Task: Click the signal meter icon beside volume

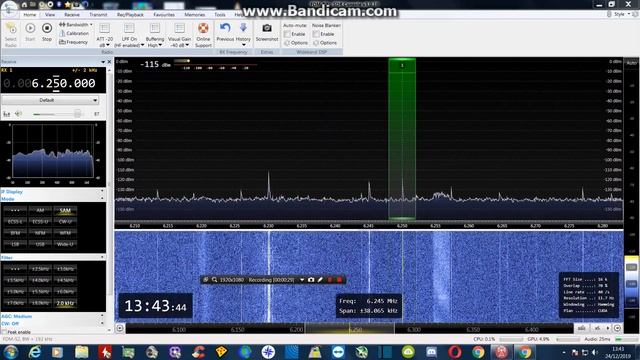Action: pyautogui.click(x=7, y=114)
